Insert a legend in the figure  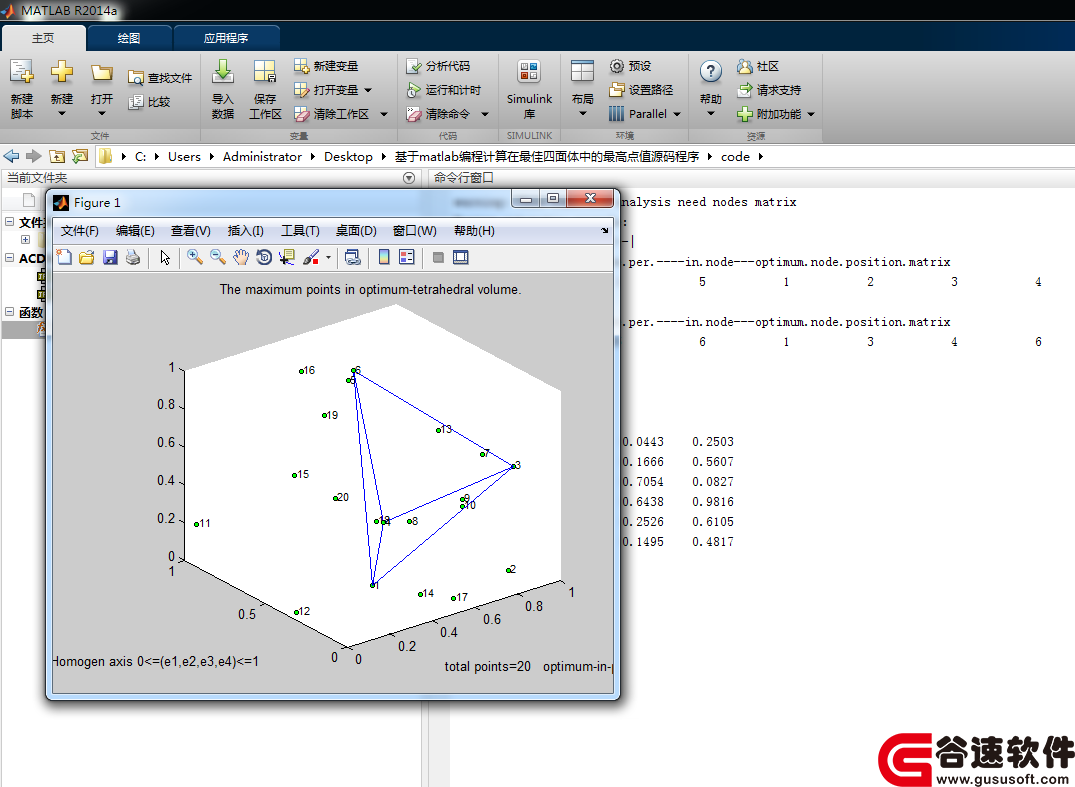(x=407, y=258)
